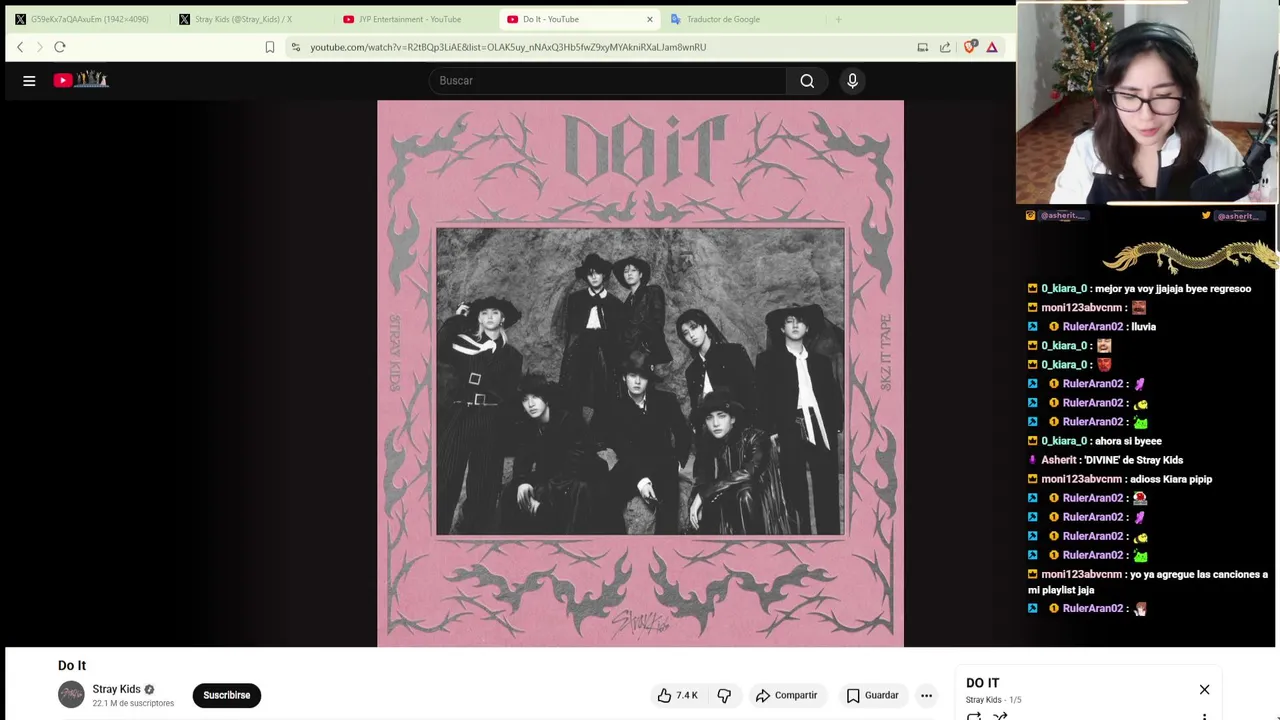Click the URL address bar
1280x720 pixels.
coord(600,47)
